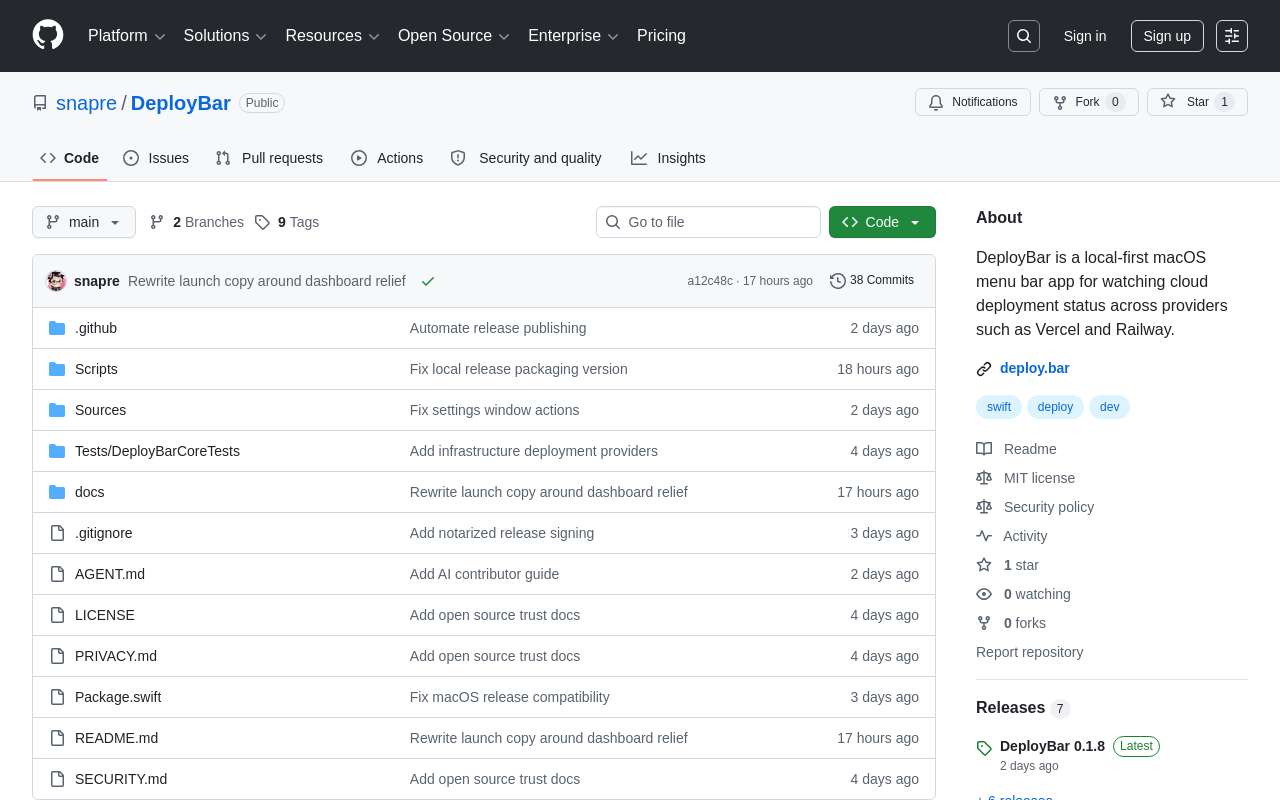The height and width of the screenshot is (800, 1280).
Task: Open the Security and quality tab
Action: click(526, 158)
